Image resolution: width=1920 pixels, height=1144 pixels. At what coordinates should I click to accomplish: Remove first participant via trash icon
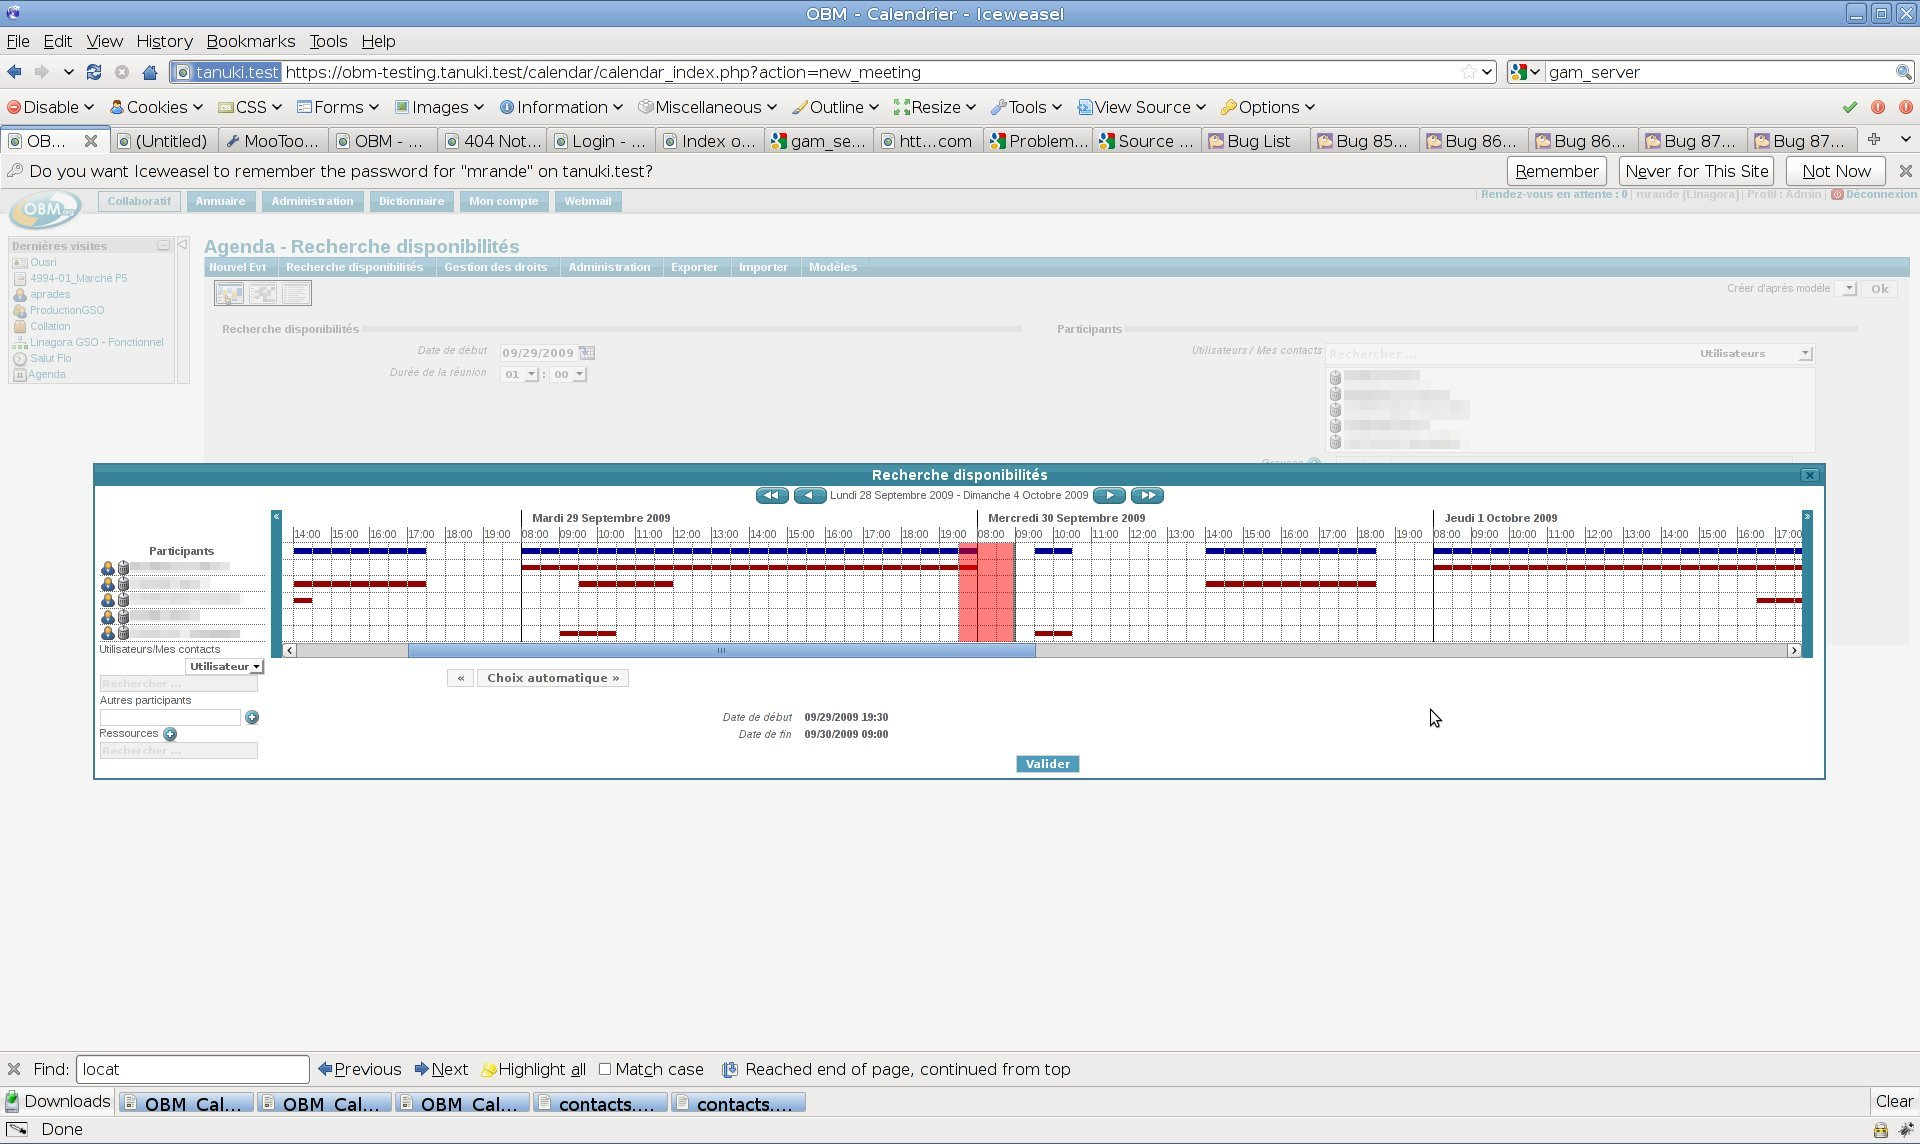point(123,568)
